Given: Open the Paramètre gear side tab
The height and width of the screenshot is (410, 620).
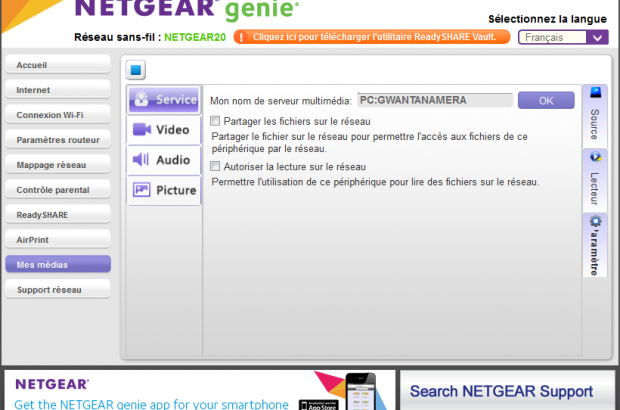Looking at the screenshot, I should point(594,222).
